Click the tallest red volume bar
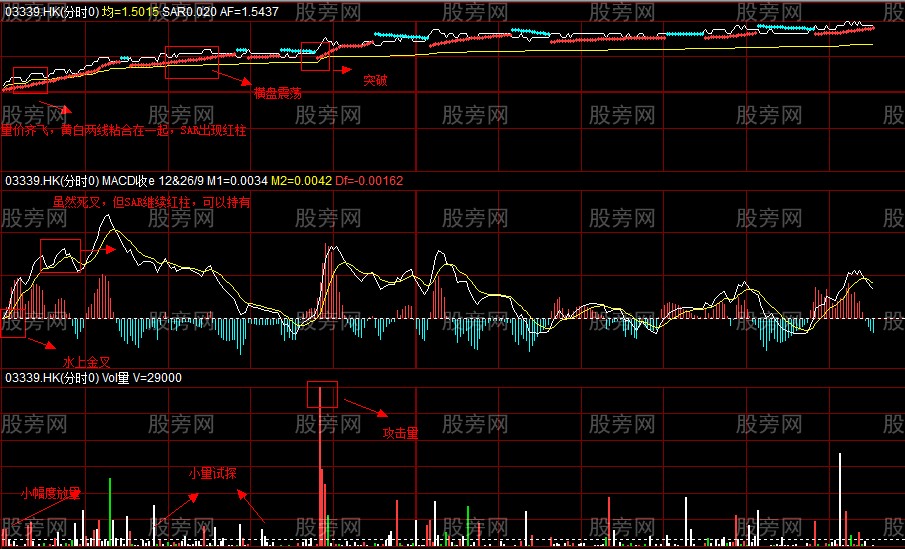 (x=320, y=466)
